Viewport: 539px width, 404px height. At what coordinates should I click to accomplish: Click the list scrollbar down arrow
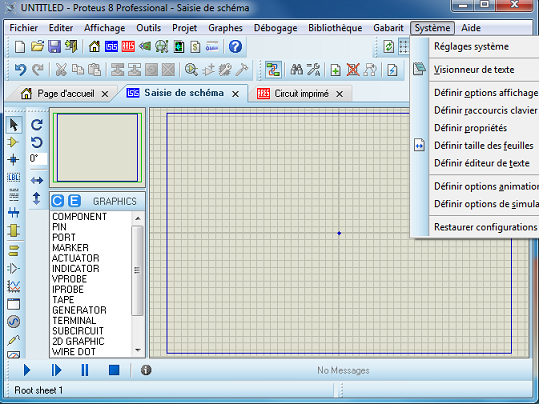138,350
